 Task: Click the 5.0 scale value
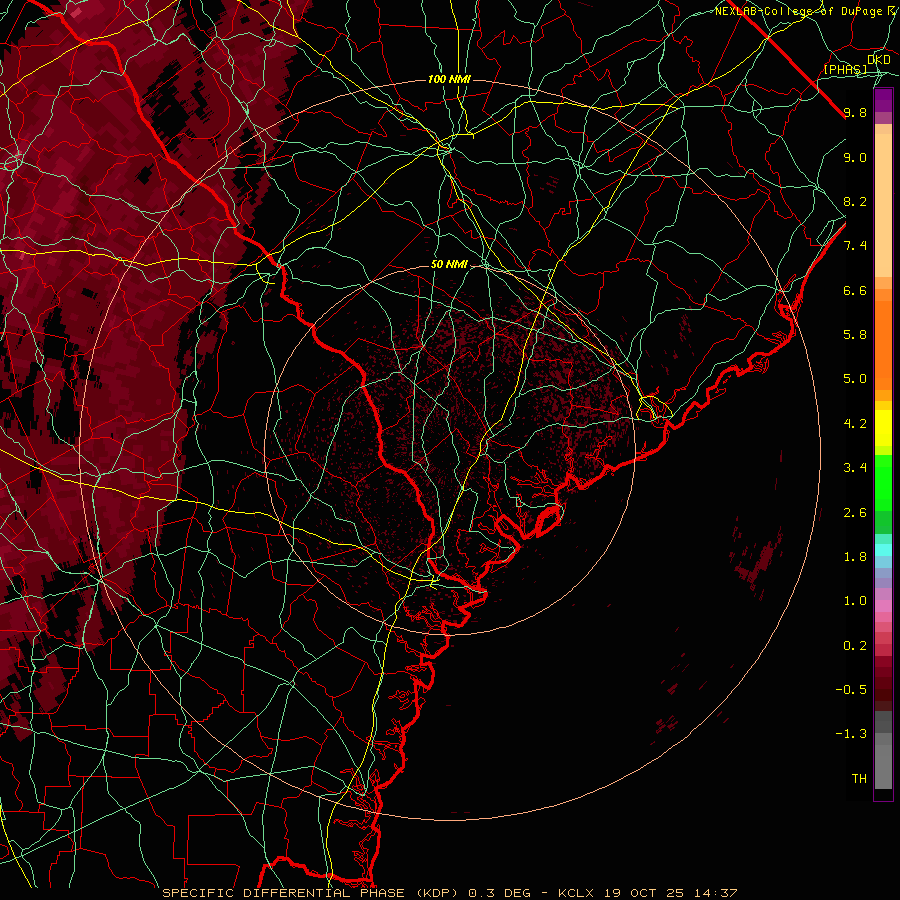click(855, 379)
